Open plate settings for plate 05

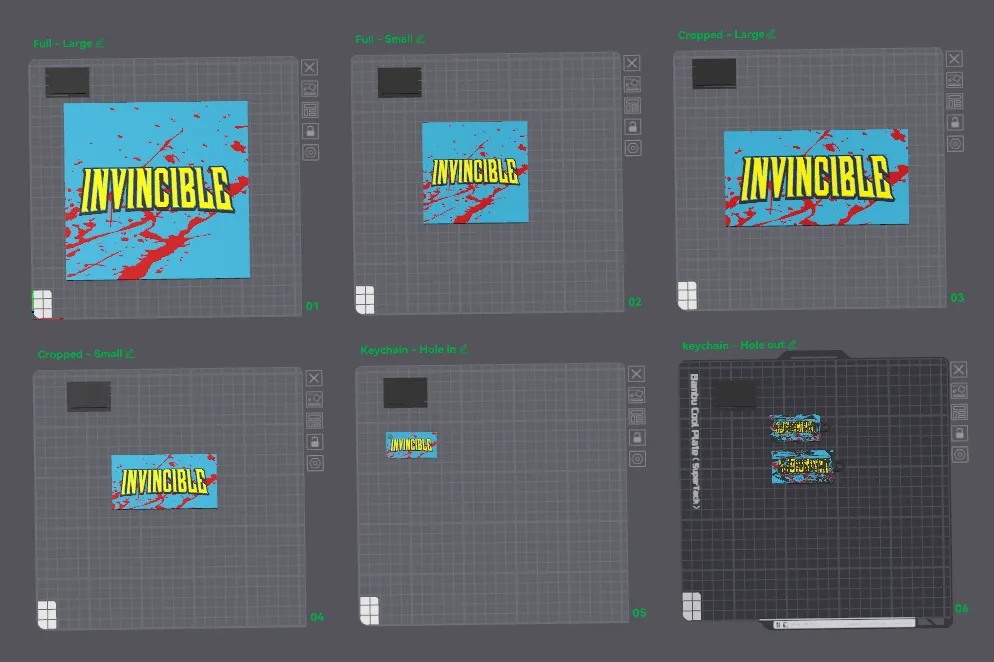pyautogui.click(x=637, y=459)
